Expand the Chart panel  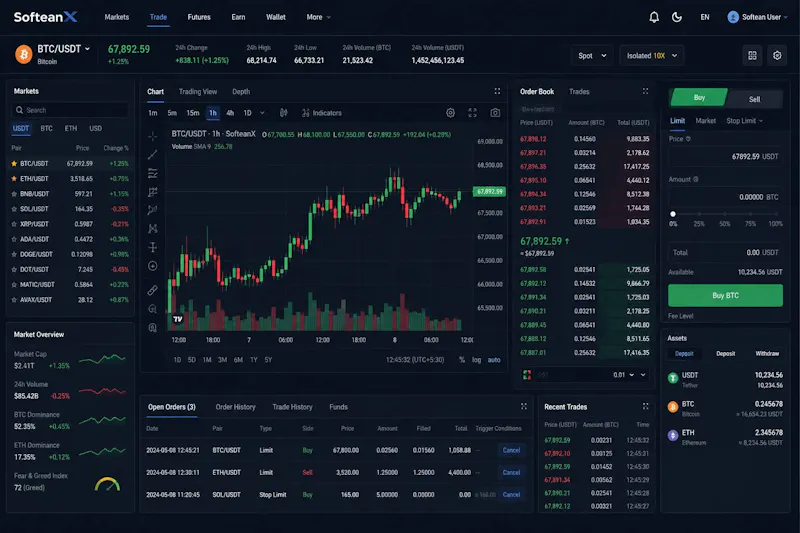497,91
